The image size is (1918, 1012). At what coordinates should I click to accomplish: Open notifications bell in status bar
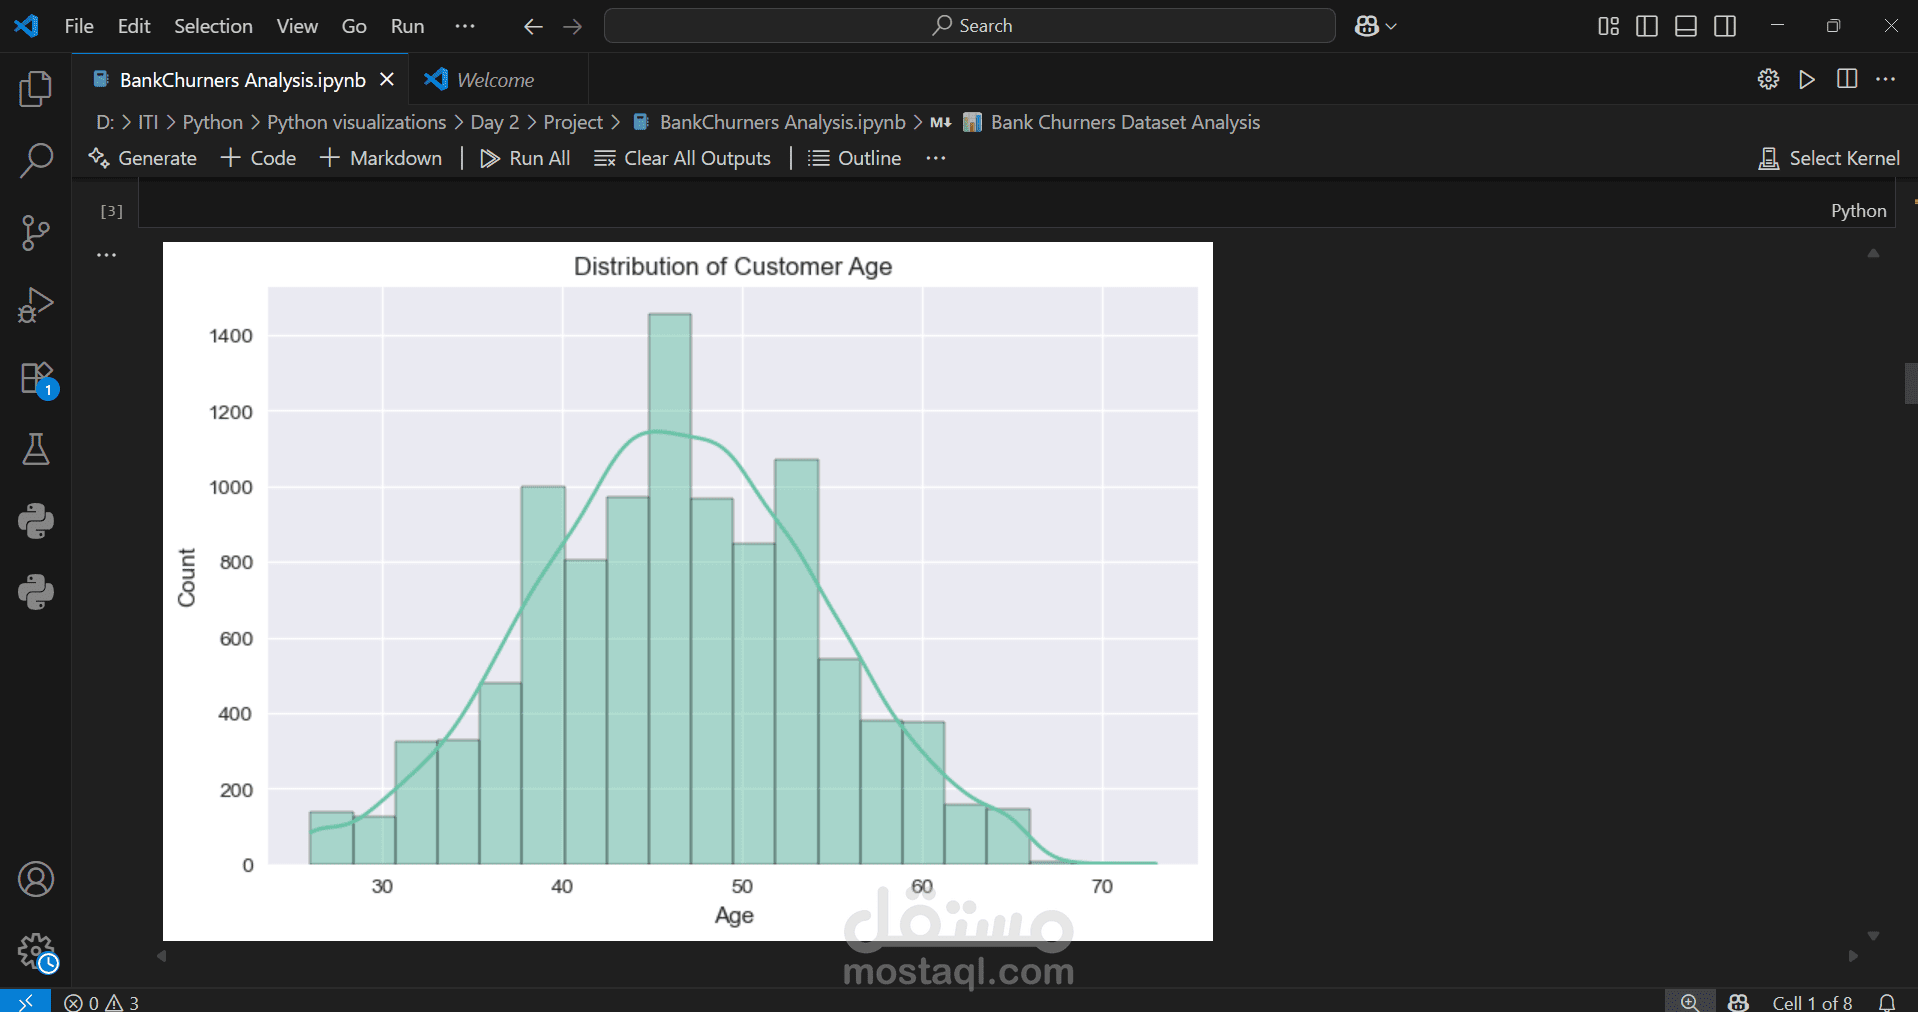coord(1887,1002)
